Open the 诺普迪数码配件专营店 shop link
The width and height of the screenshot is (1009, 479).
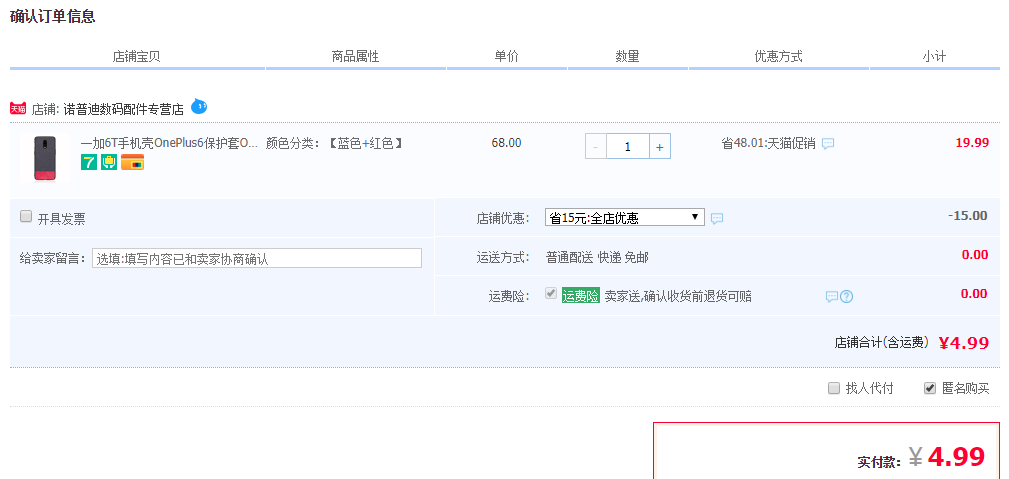(x=124, y=109)
